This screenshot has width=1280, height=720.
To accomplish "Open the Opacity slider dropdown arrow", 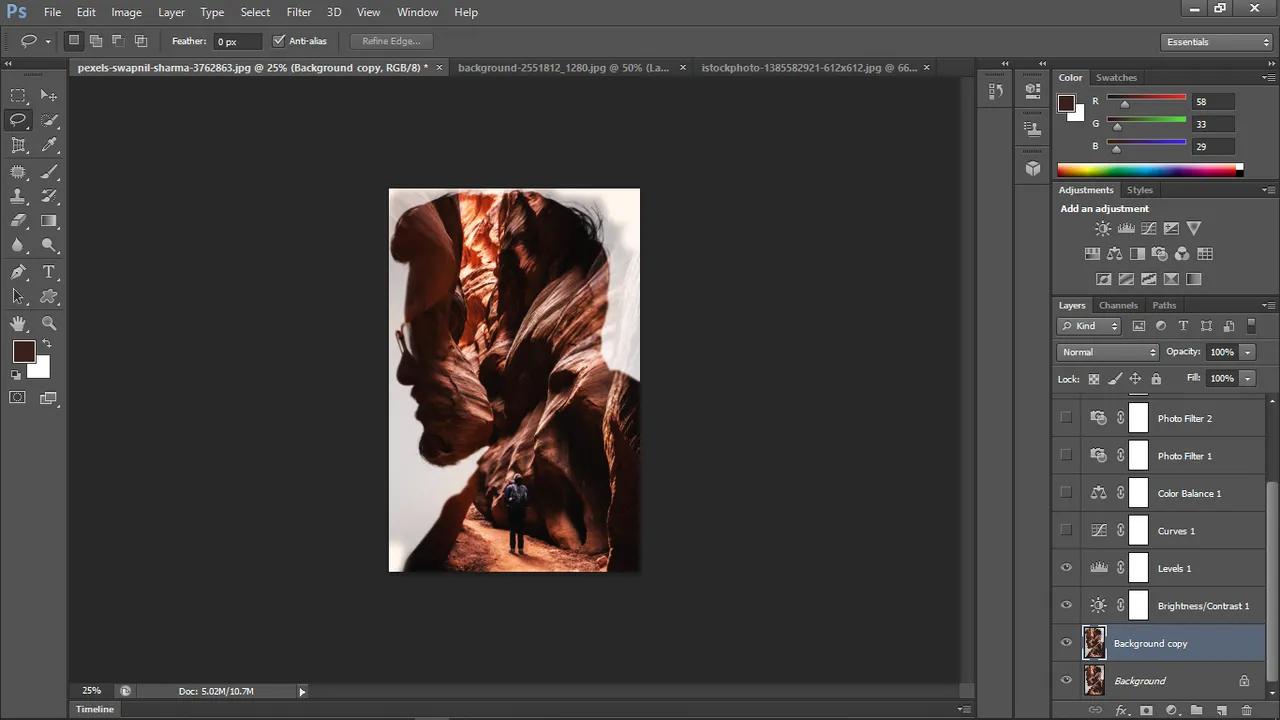I will (x=1247, y=352).
